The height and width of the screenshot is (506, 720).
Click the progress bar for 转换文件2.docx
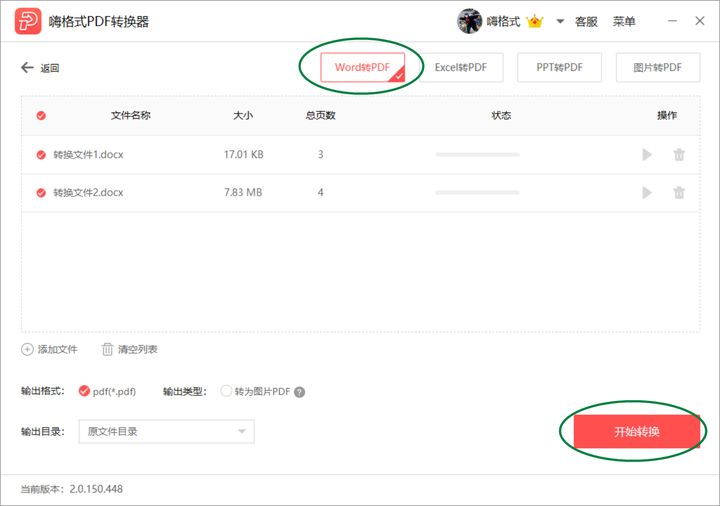click(x=478, y=192)
